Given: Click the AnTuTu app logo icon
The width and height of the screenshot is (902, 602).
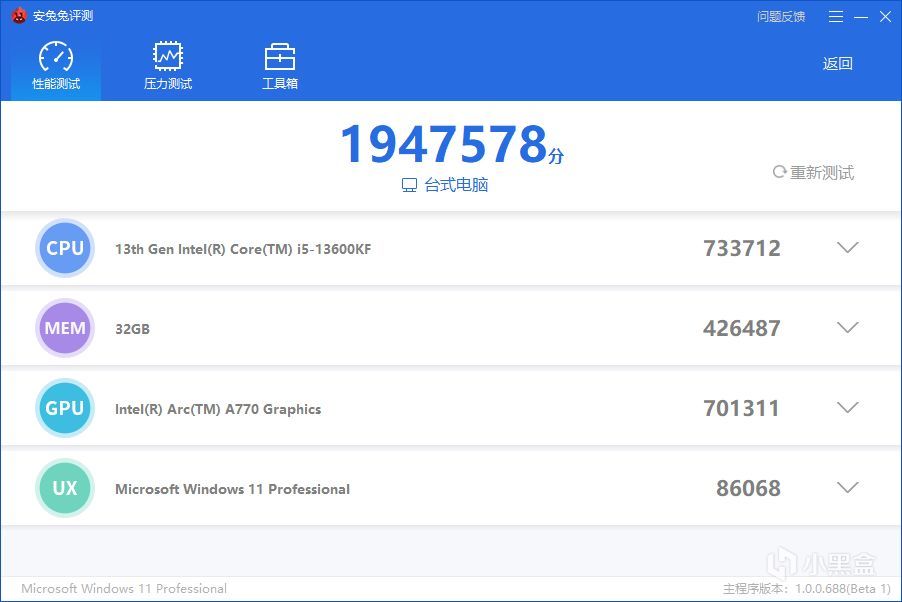Looking at the screenshot, I should point(19,16).
